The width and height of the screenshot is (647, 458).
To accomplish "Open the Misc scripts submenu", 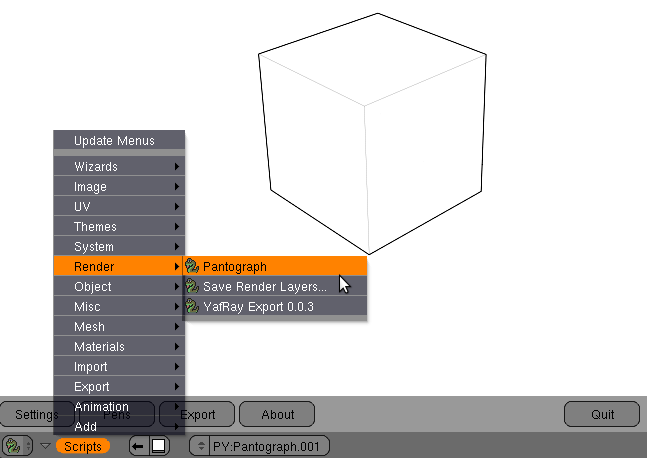I will point(119,307).
